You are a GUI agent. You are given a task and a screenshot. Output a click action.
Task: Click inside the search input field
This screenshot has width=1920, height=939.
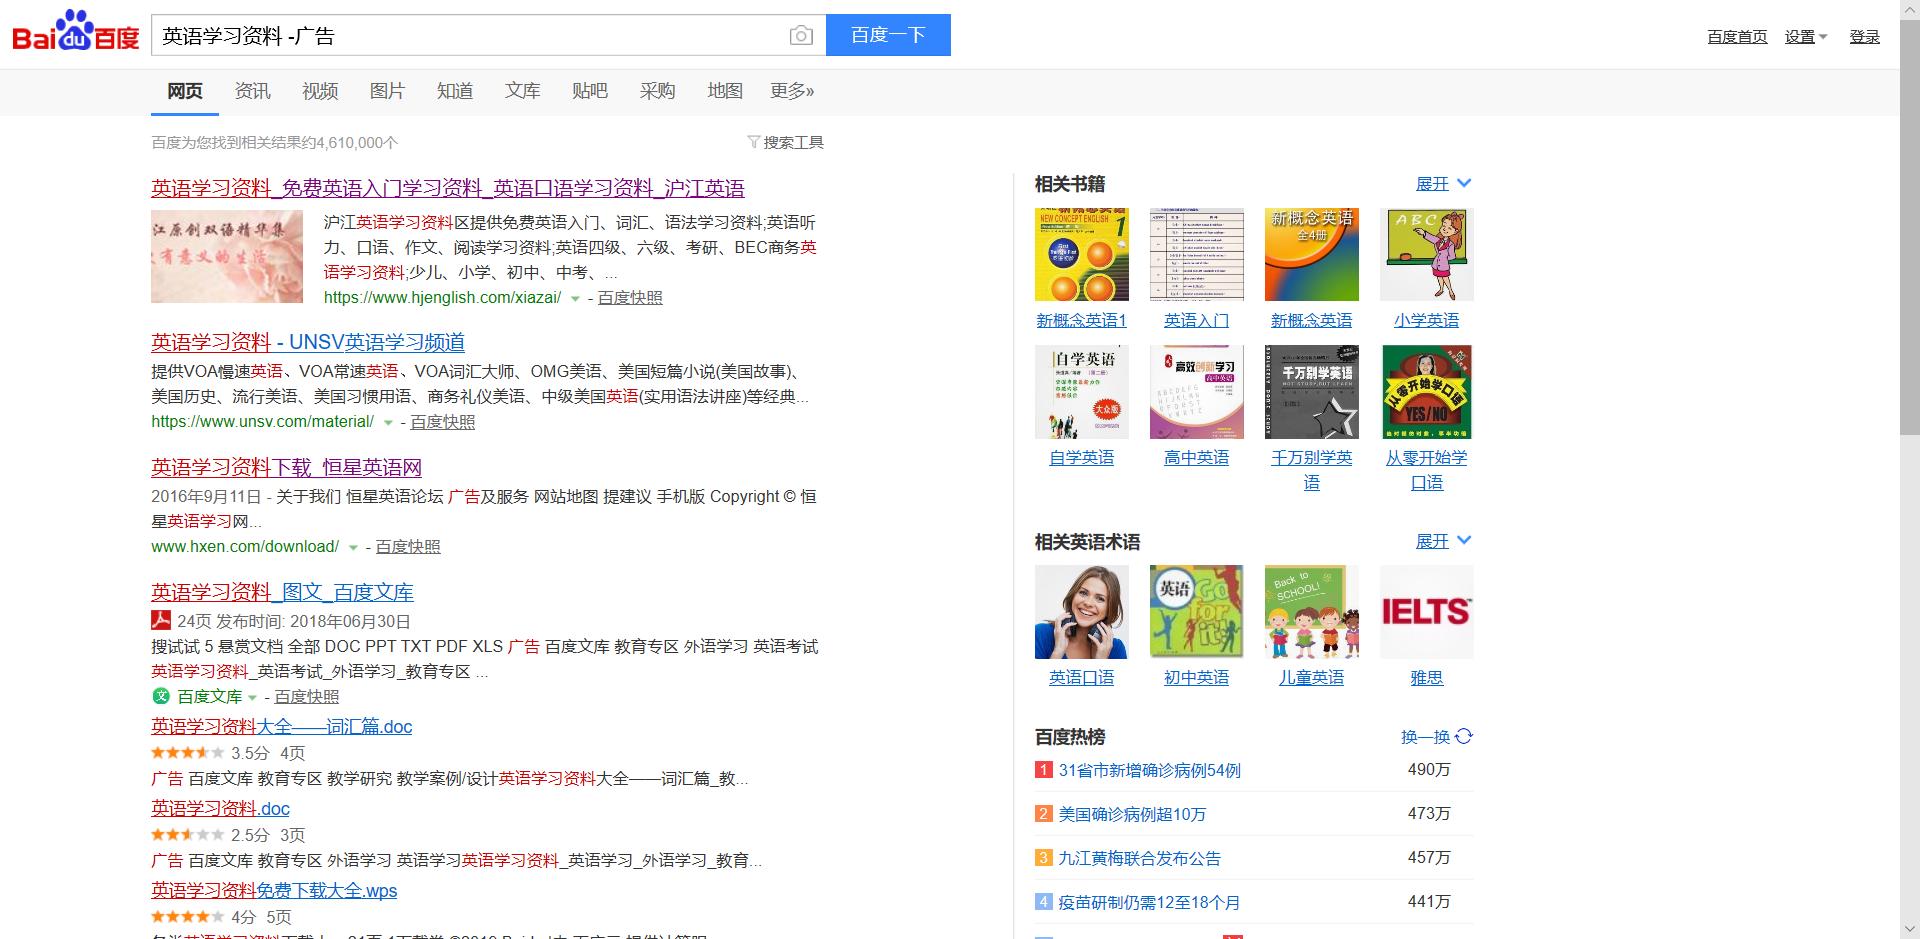click(450, 34)
